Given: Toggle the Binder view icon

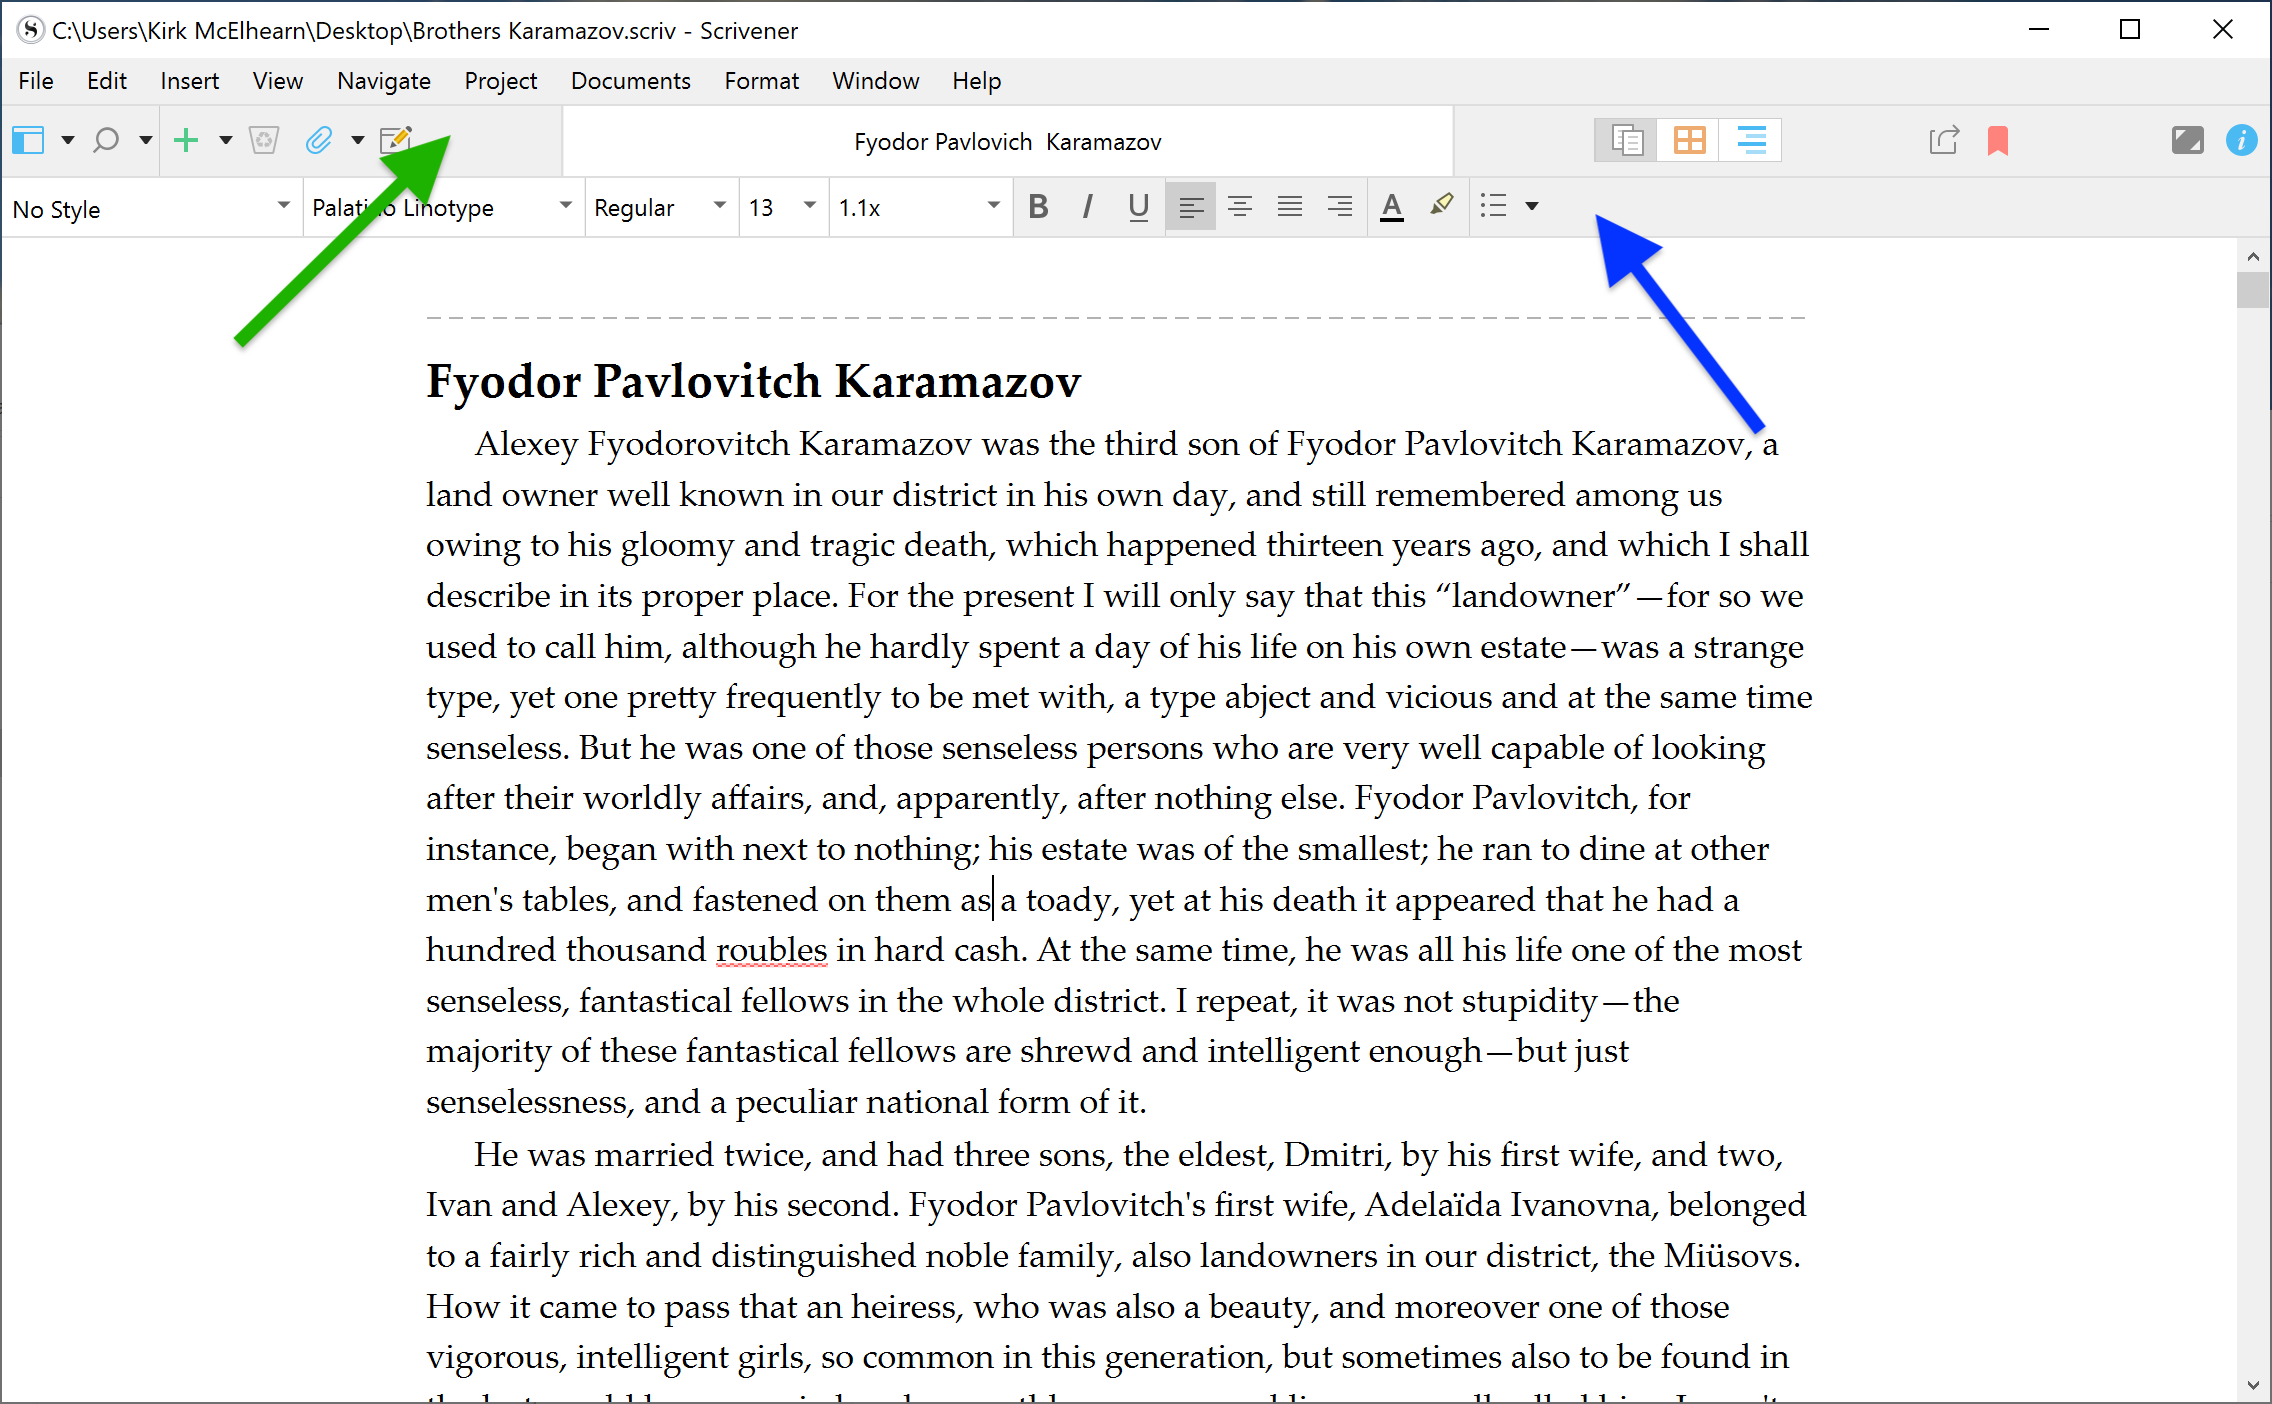Looking at the screenshot, I should (x=28, y=140).
